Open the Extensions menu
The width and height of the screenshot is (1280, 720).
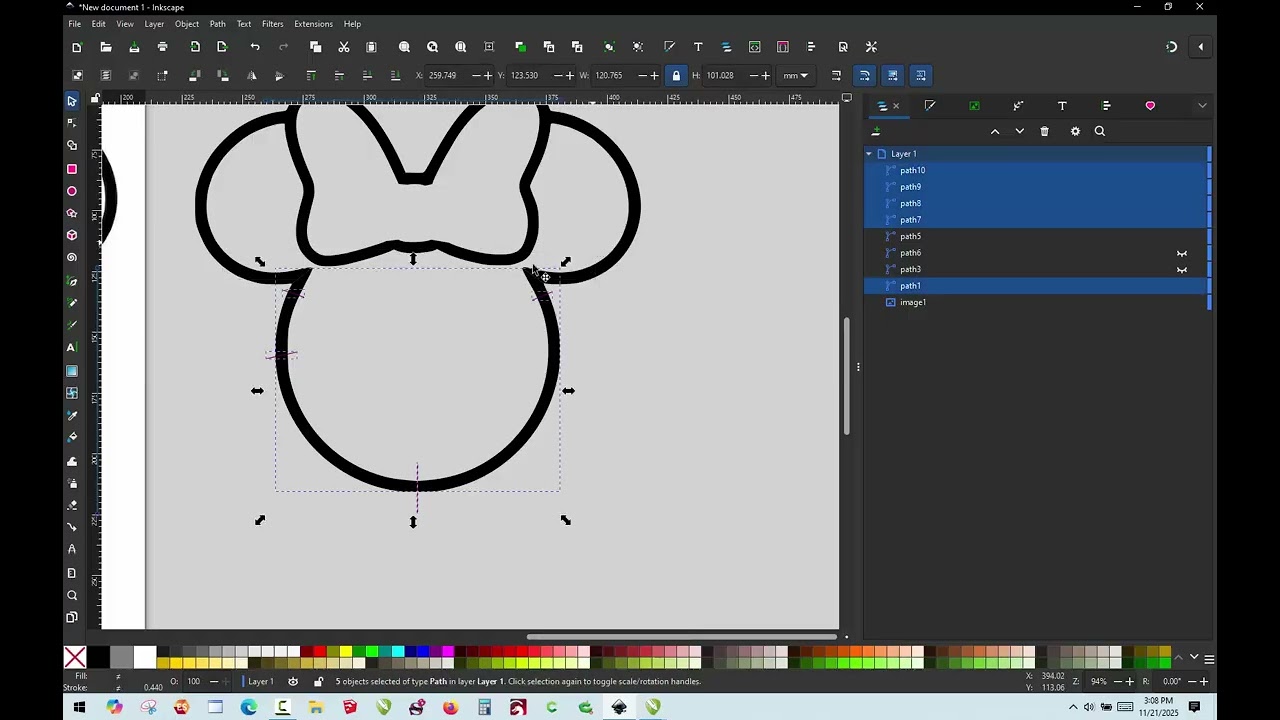(314, 24)
